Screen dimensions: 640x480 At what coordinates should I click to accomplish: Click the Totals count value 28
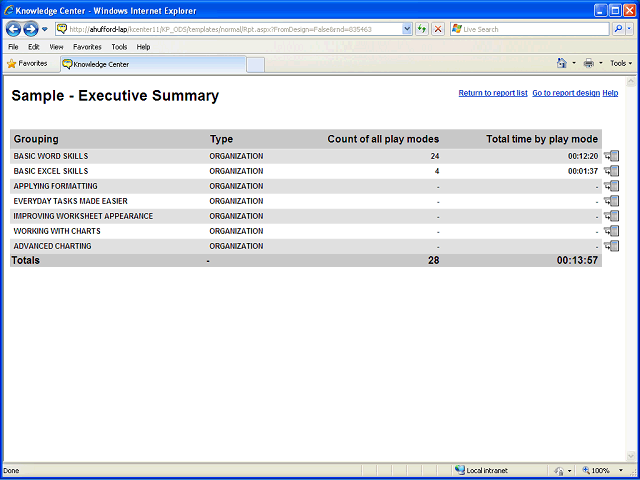pyautogui.click(x=433, y=260)
